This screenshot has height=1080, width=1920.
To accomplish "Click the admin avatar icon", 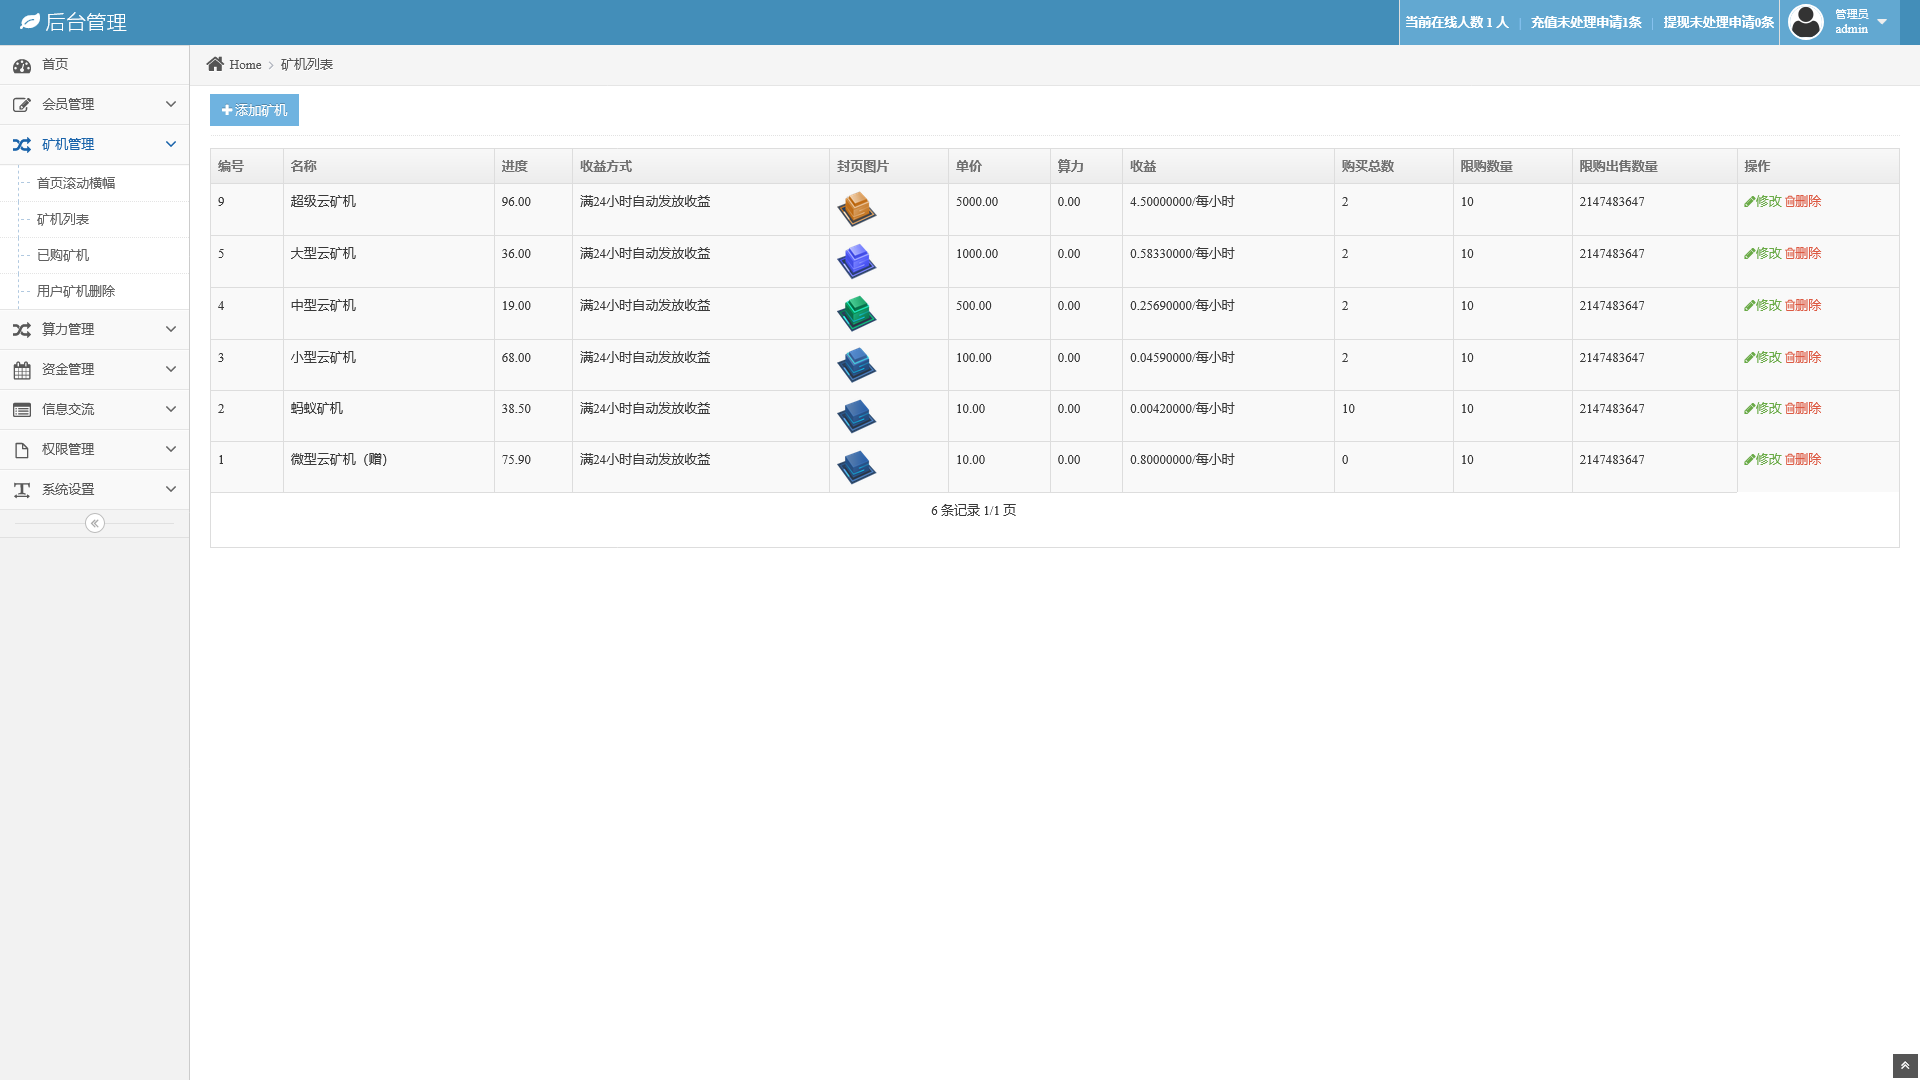I will coord(1806,22).
